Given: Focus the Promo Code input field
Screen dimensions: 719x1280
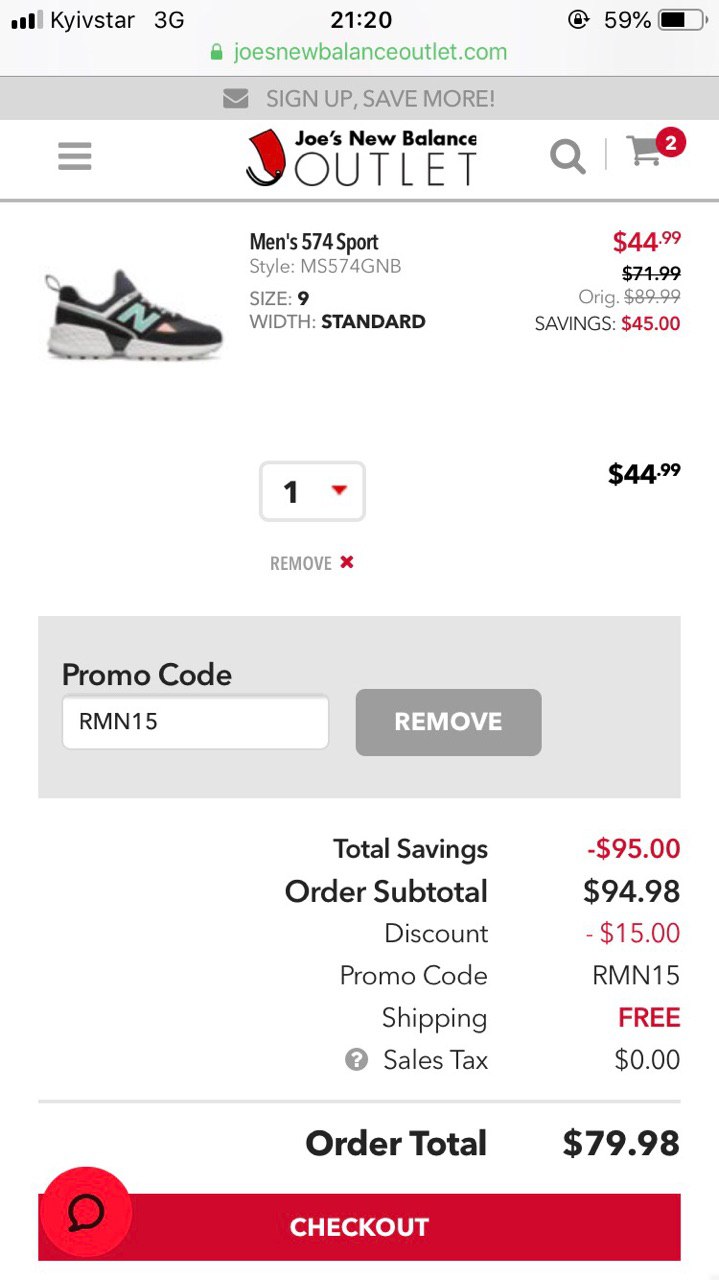Looking at the screenshot, I should (x=195, y=722).
